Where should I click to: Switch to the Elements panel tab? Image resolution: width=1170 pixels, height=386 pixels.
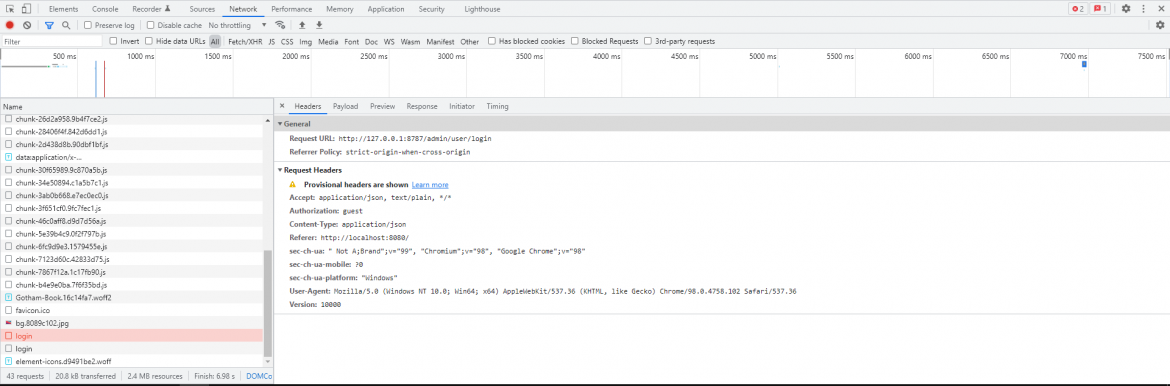click(63, 9)
